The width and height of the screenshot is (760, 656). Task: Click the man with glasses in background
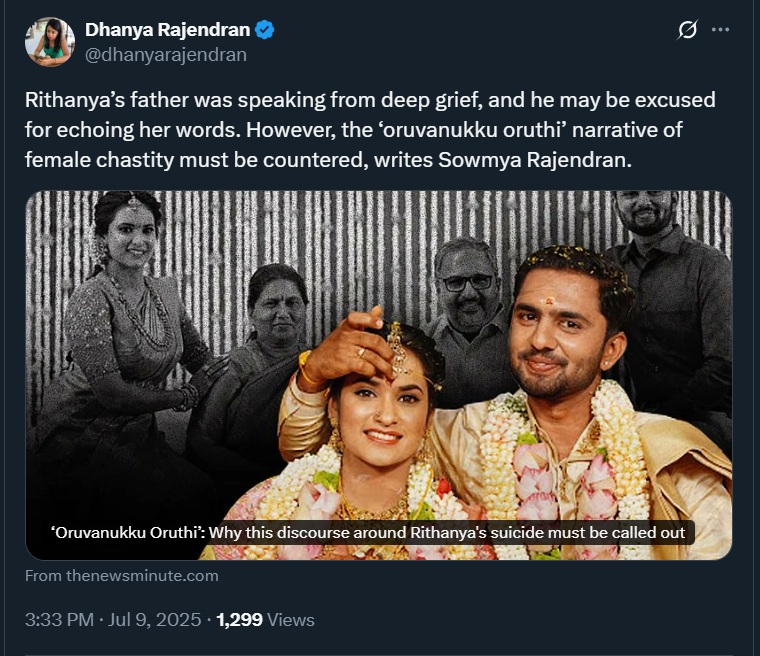coord(467,290)
